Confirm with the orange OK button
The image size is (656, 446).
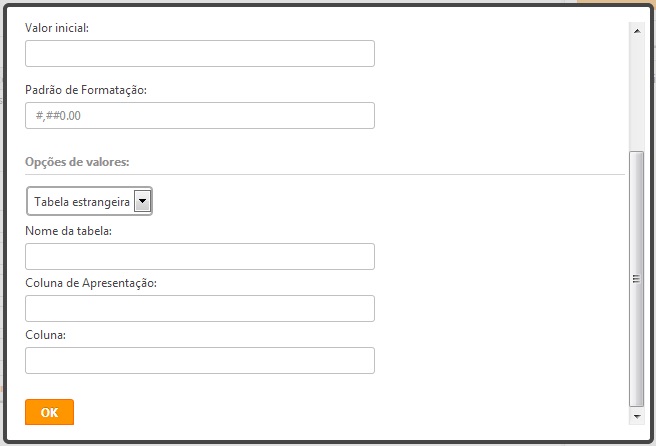[x=49, y=412]
